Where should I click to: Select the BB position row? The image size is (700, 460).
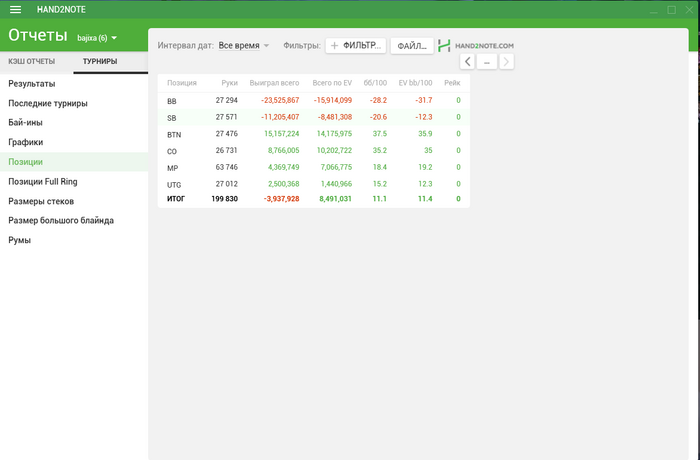point(313,100)
